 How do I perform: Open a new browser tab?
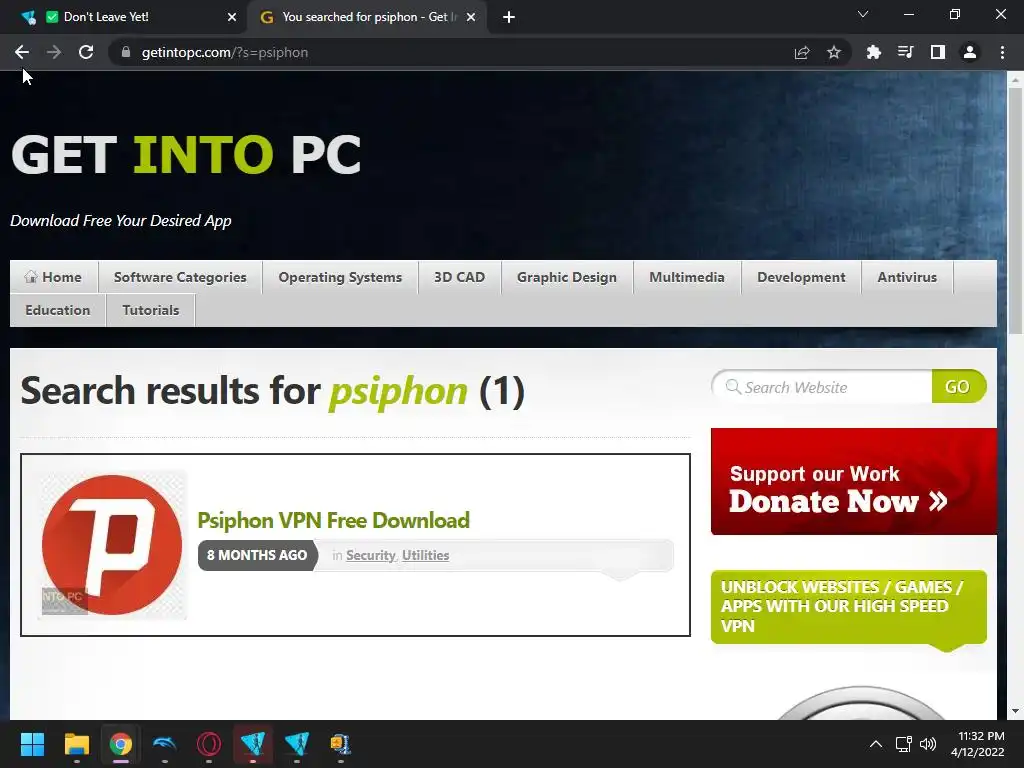[509, 17]
